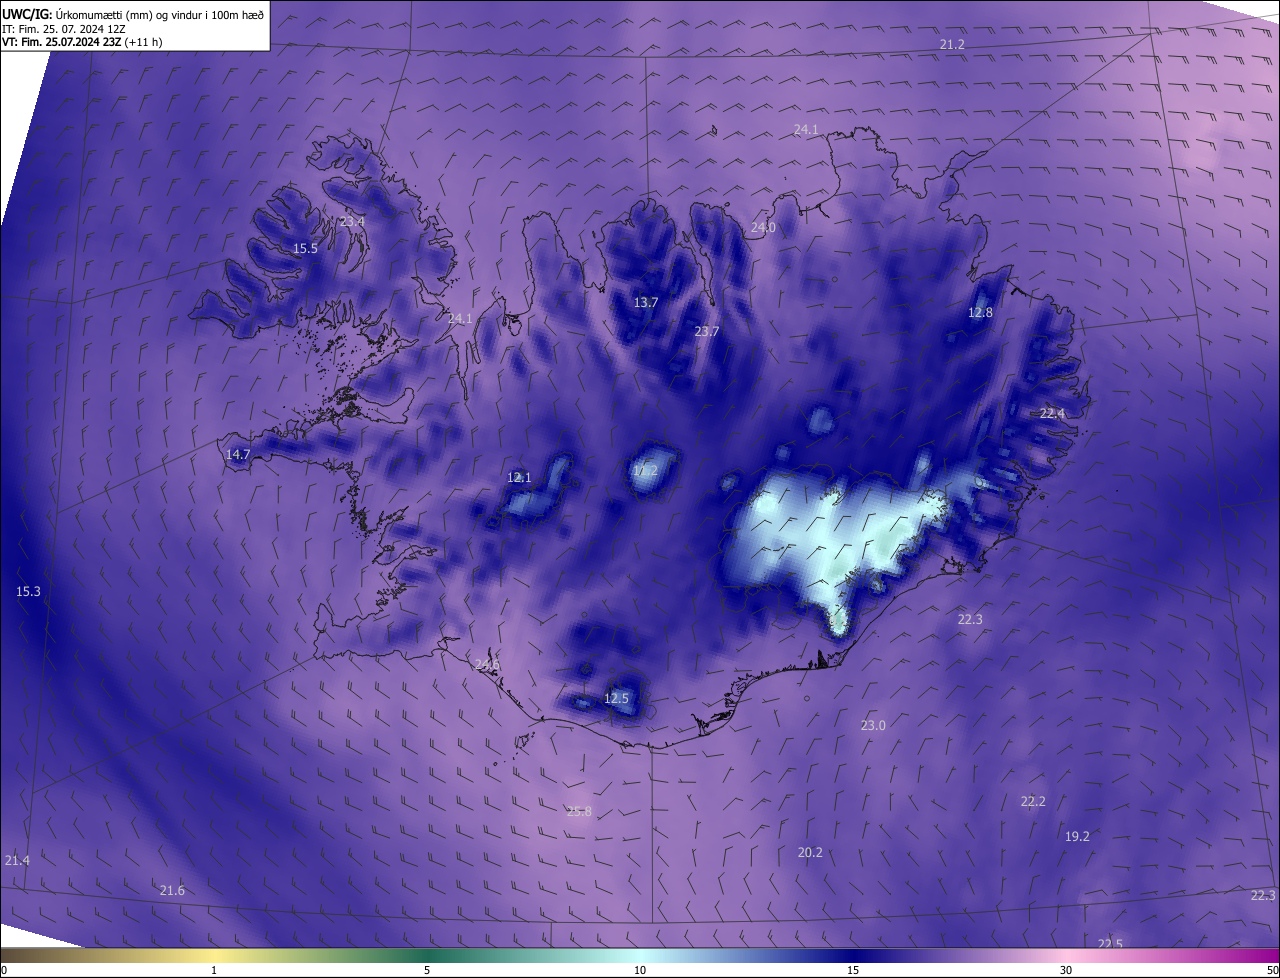Click the 24.0 value label
Screen dimensions: 1280x978
point(763,228)
